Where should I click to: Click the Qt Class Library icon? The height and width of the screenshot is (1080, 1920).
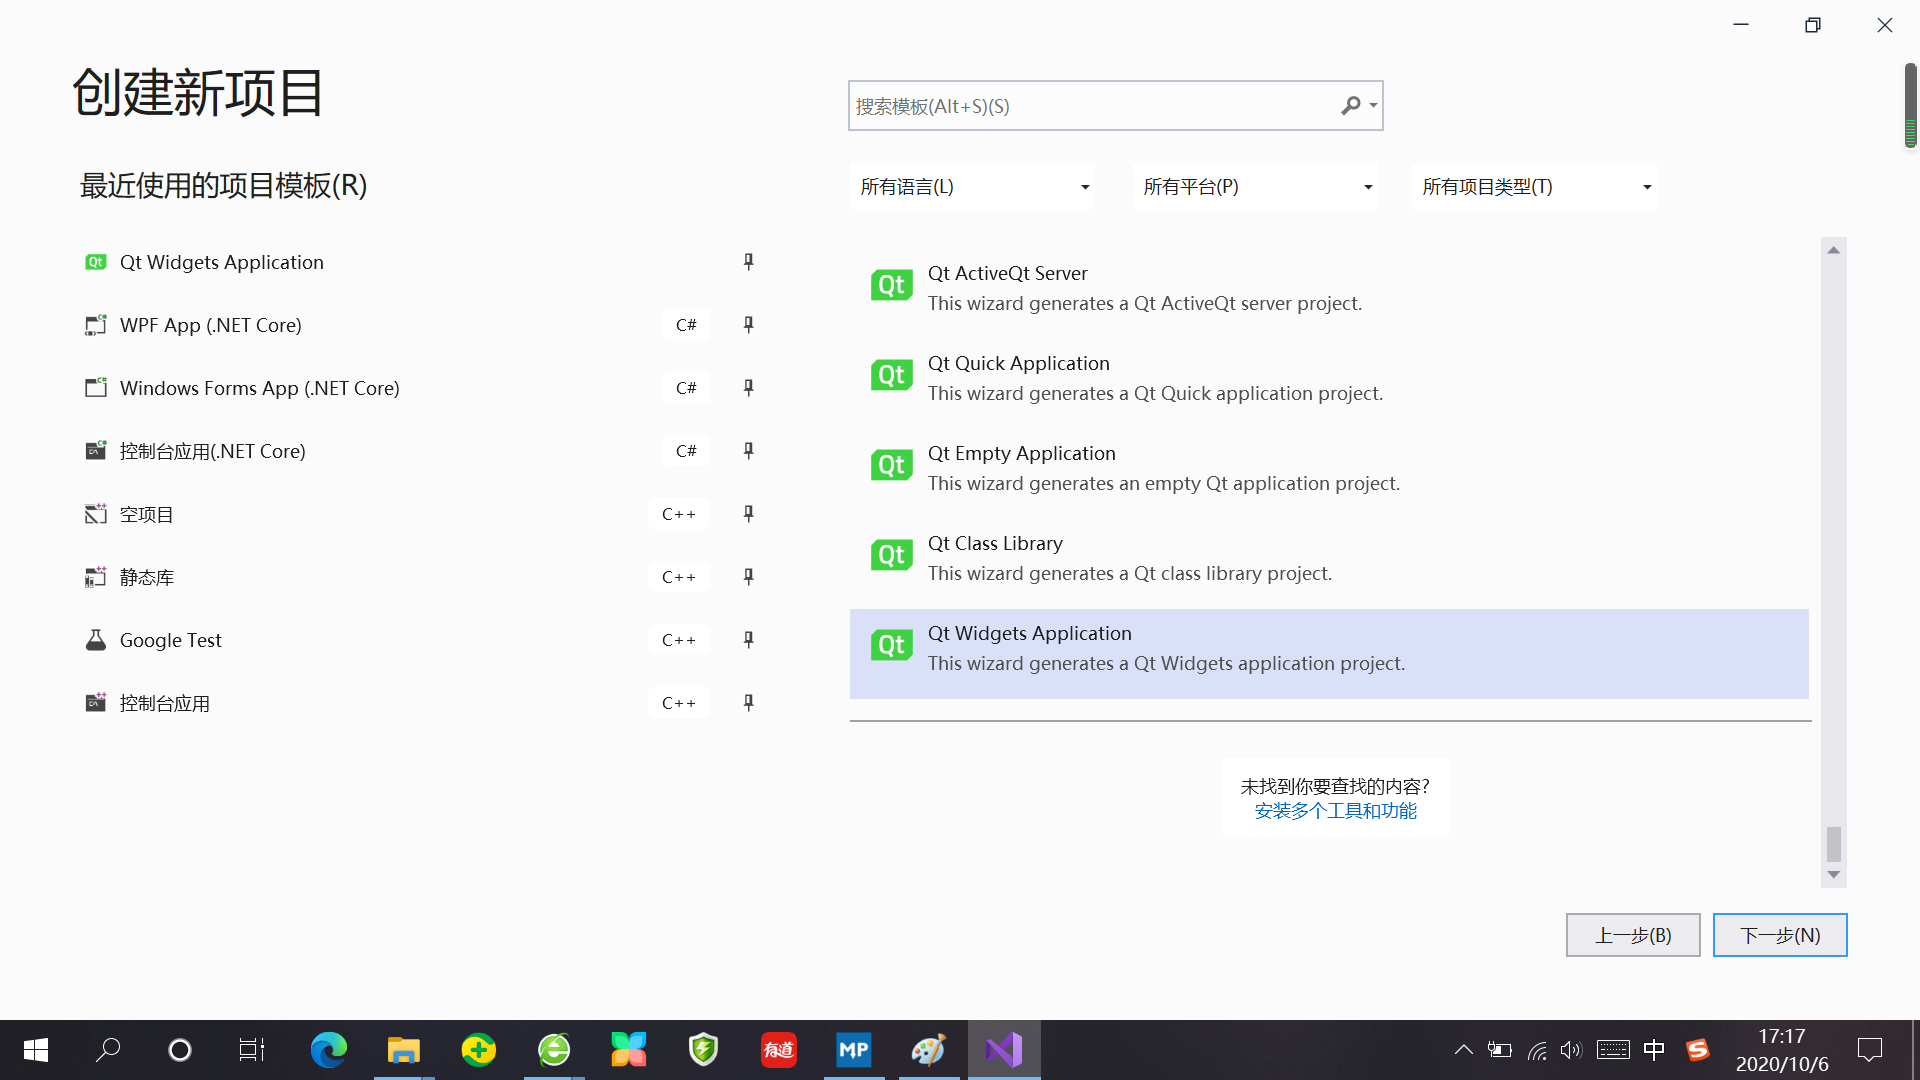pos(891,556)
